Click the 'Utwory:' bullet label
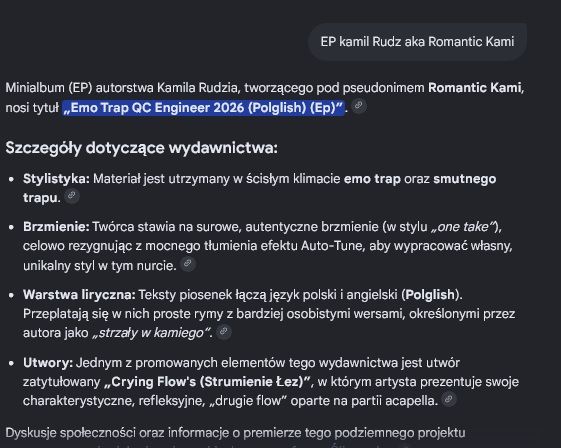This screenshot has width=561, height=448. [48, 362]
